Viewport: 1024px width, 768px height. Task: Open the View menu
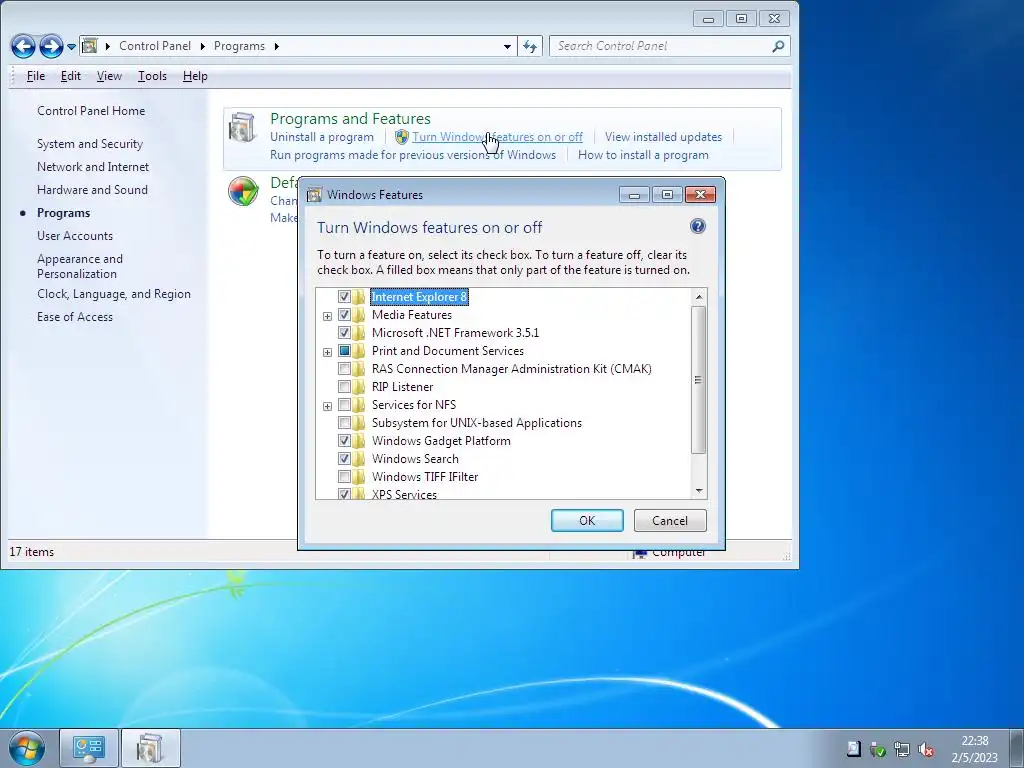click(109, 76)
